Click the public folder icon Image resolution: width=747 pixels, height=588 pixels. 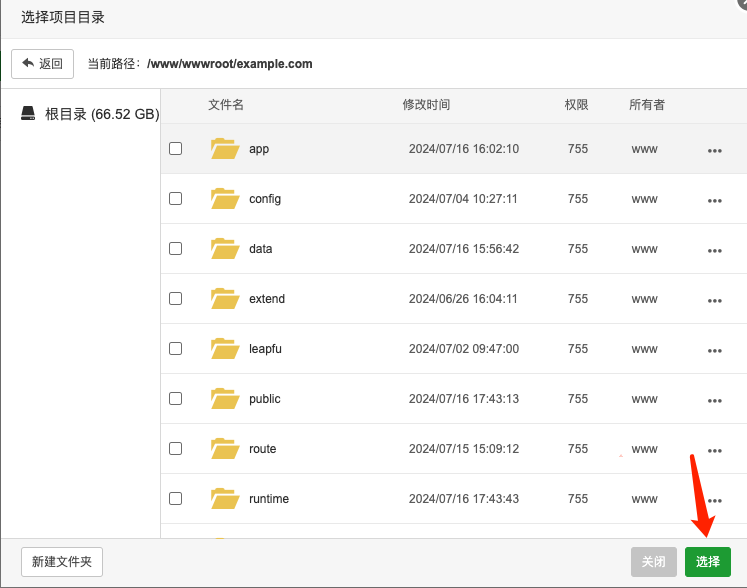pos(225,399)
